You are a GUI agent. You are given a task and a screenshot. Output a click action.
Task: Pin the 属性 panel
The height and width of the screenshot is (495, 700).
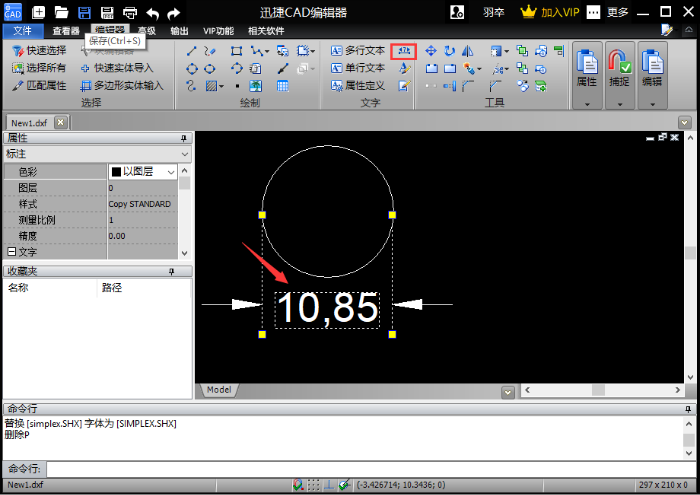(x=183, y=138)
